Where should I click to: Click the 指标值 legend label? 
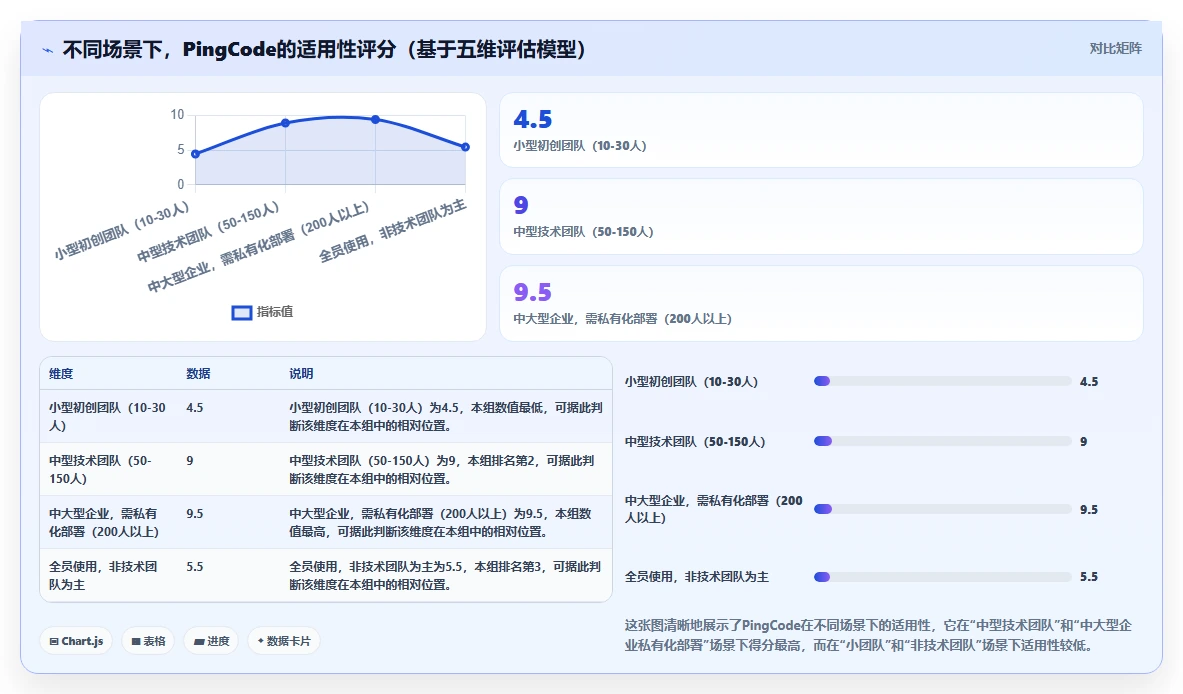click(x=275, y=312)
